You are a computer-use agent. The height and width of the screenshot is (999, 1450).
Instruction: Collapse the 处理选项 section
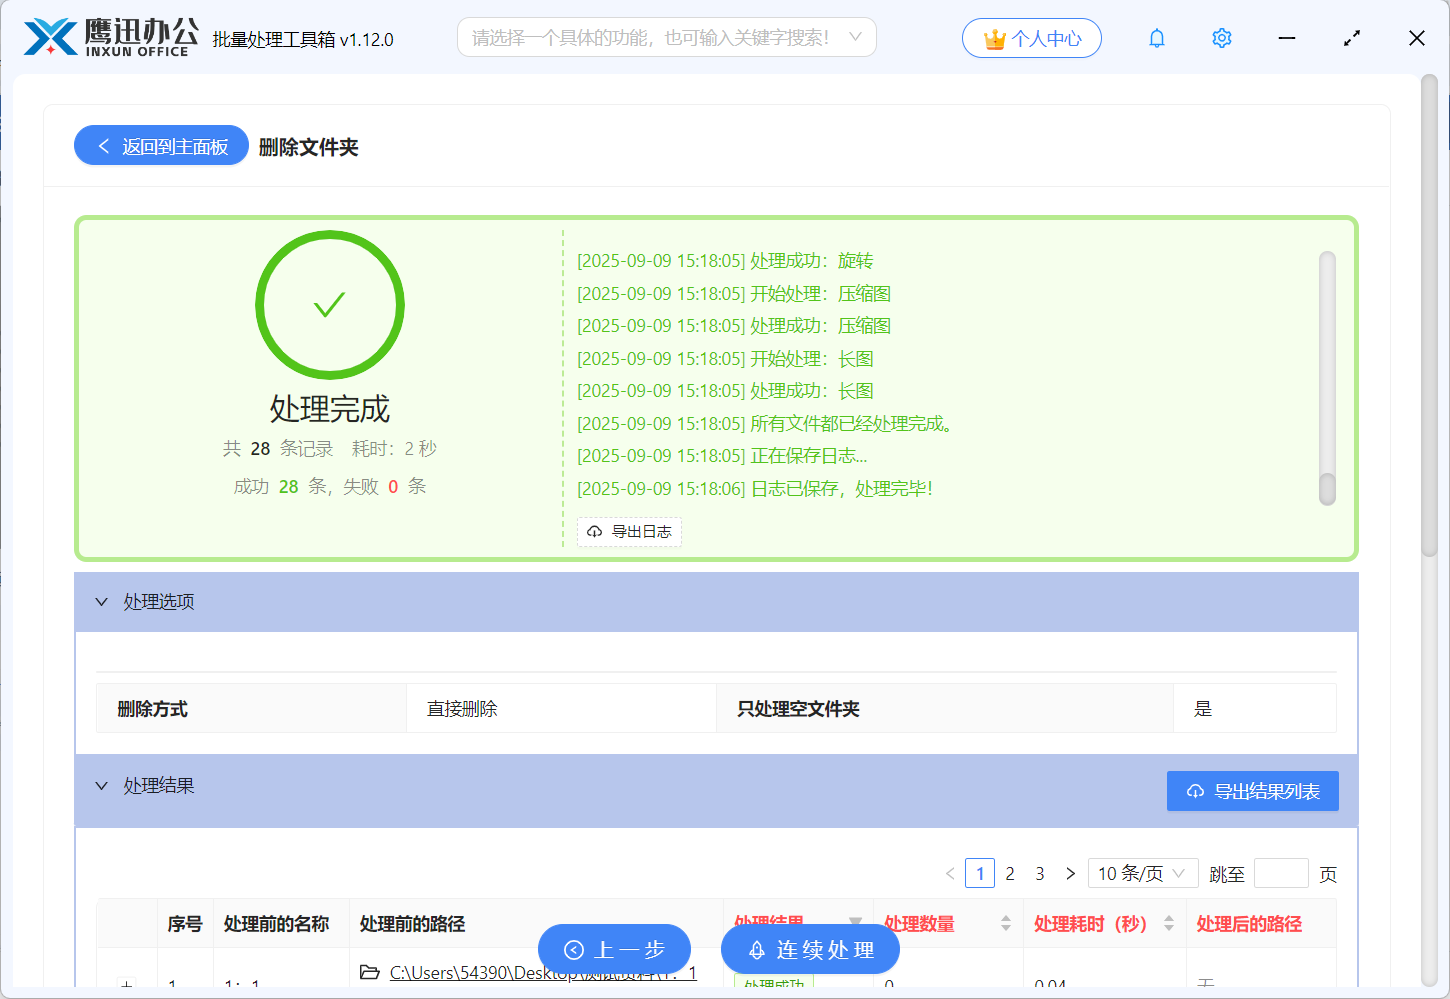tap(102, 602)
